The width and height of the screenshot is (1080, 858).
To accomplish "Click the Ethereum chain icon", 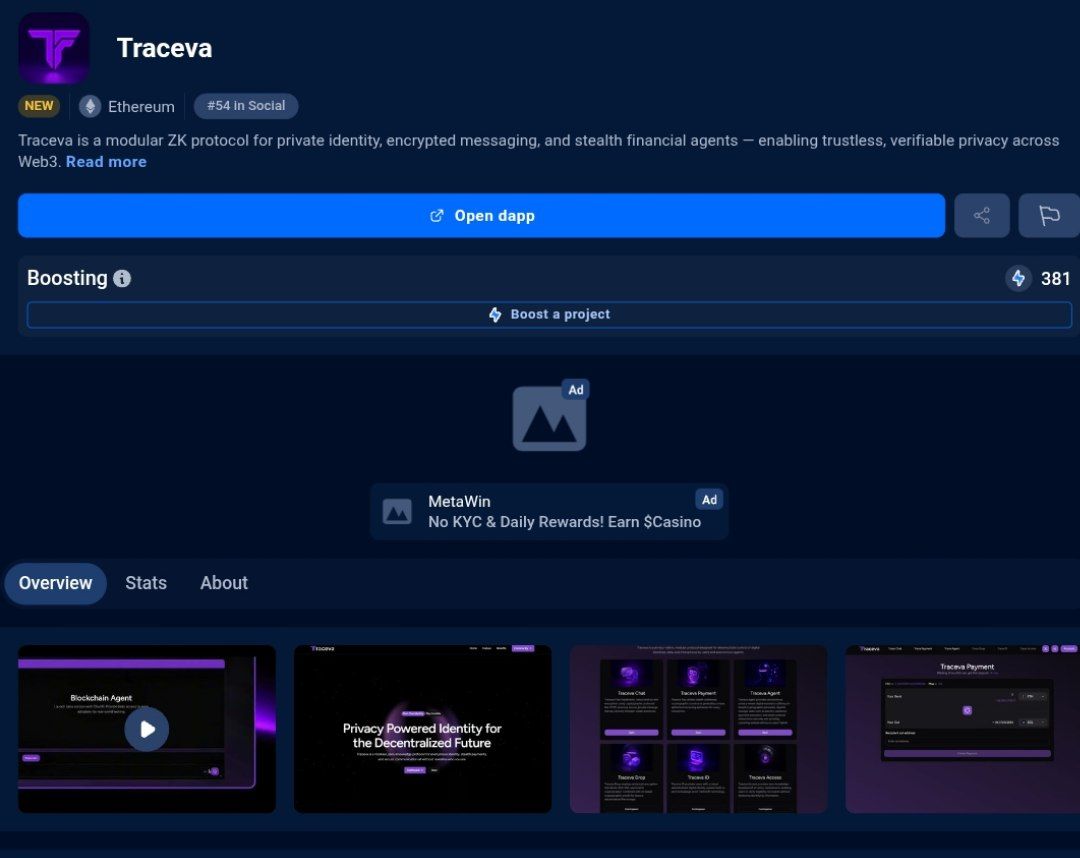I will click(90, 106).
